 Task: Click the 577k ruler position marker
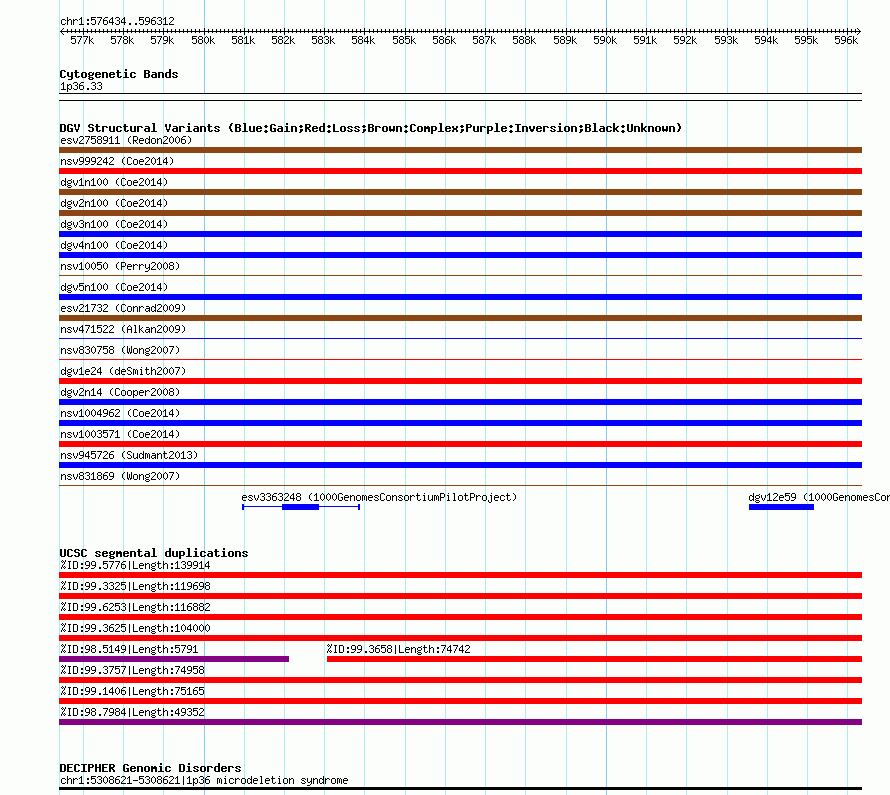point(82,40)
